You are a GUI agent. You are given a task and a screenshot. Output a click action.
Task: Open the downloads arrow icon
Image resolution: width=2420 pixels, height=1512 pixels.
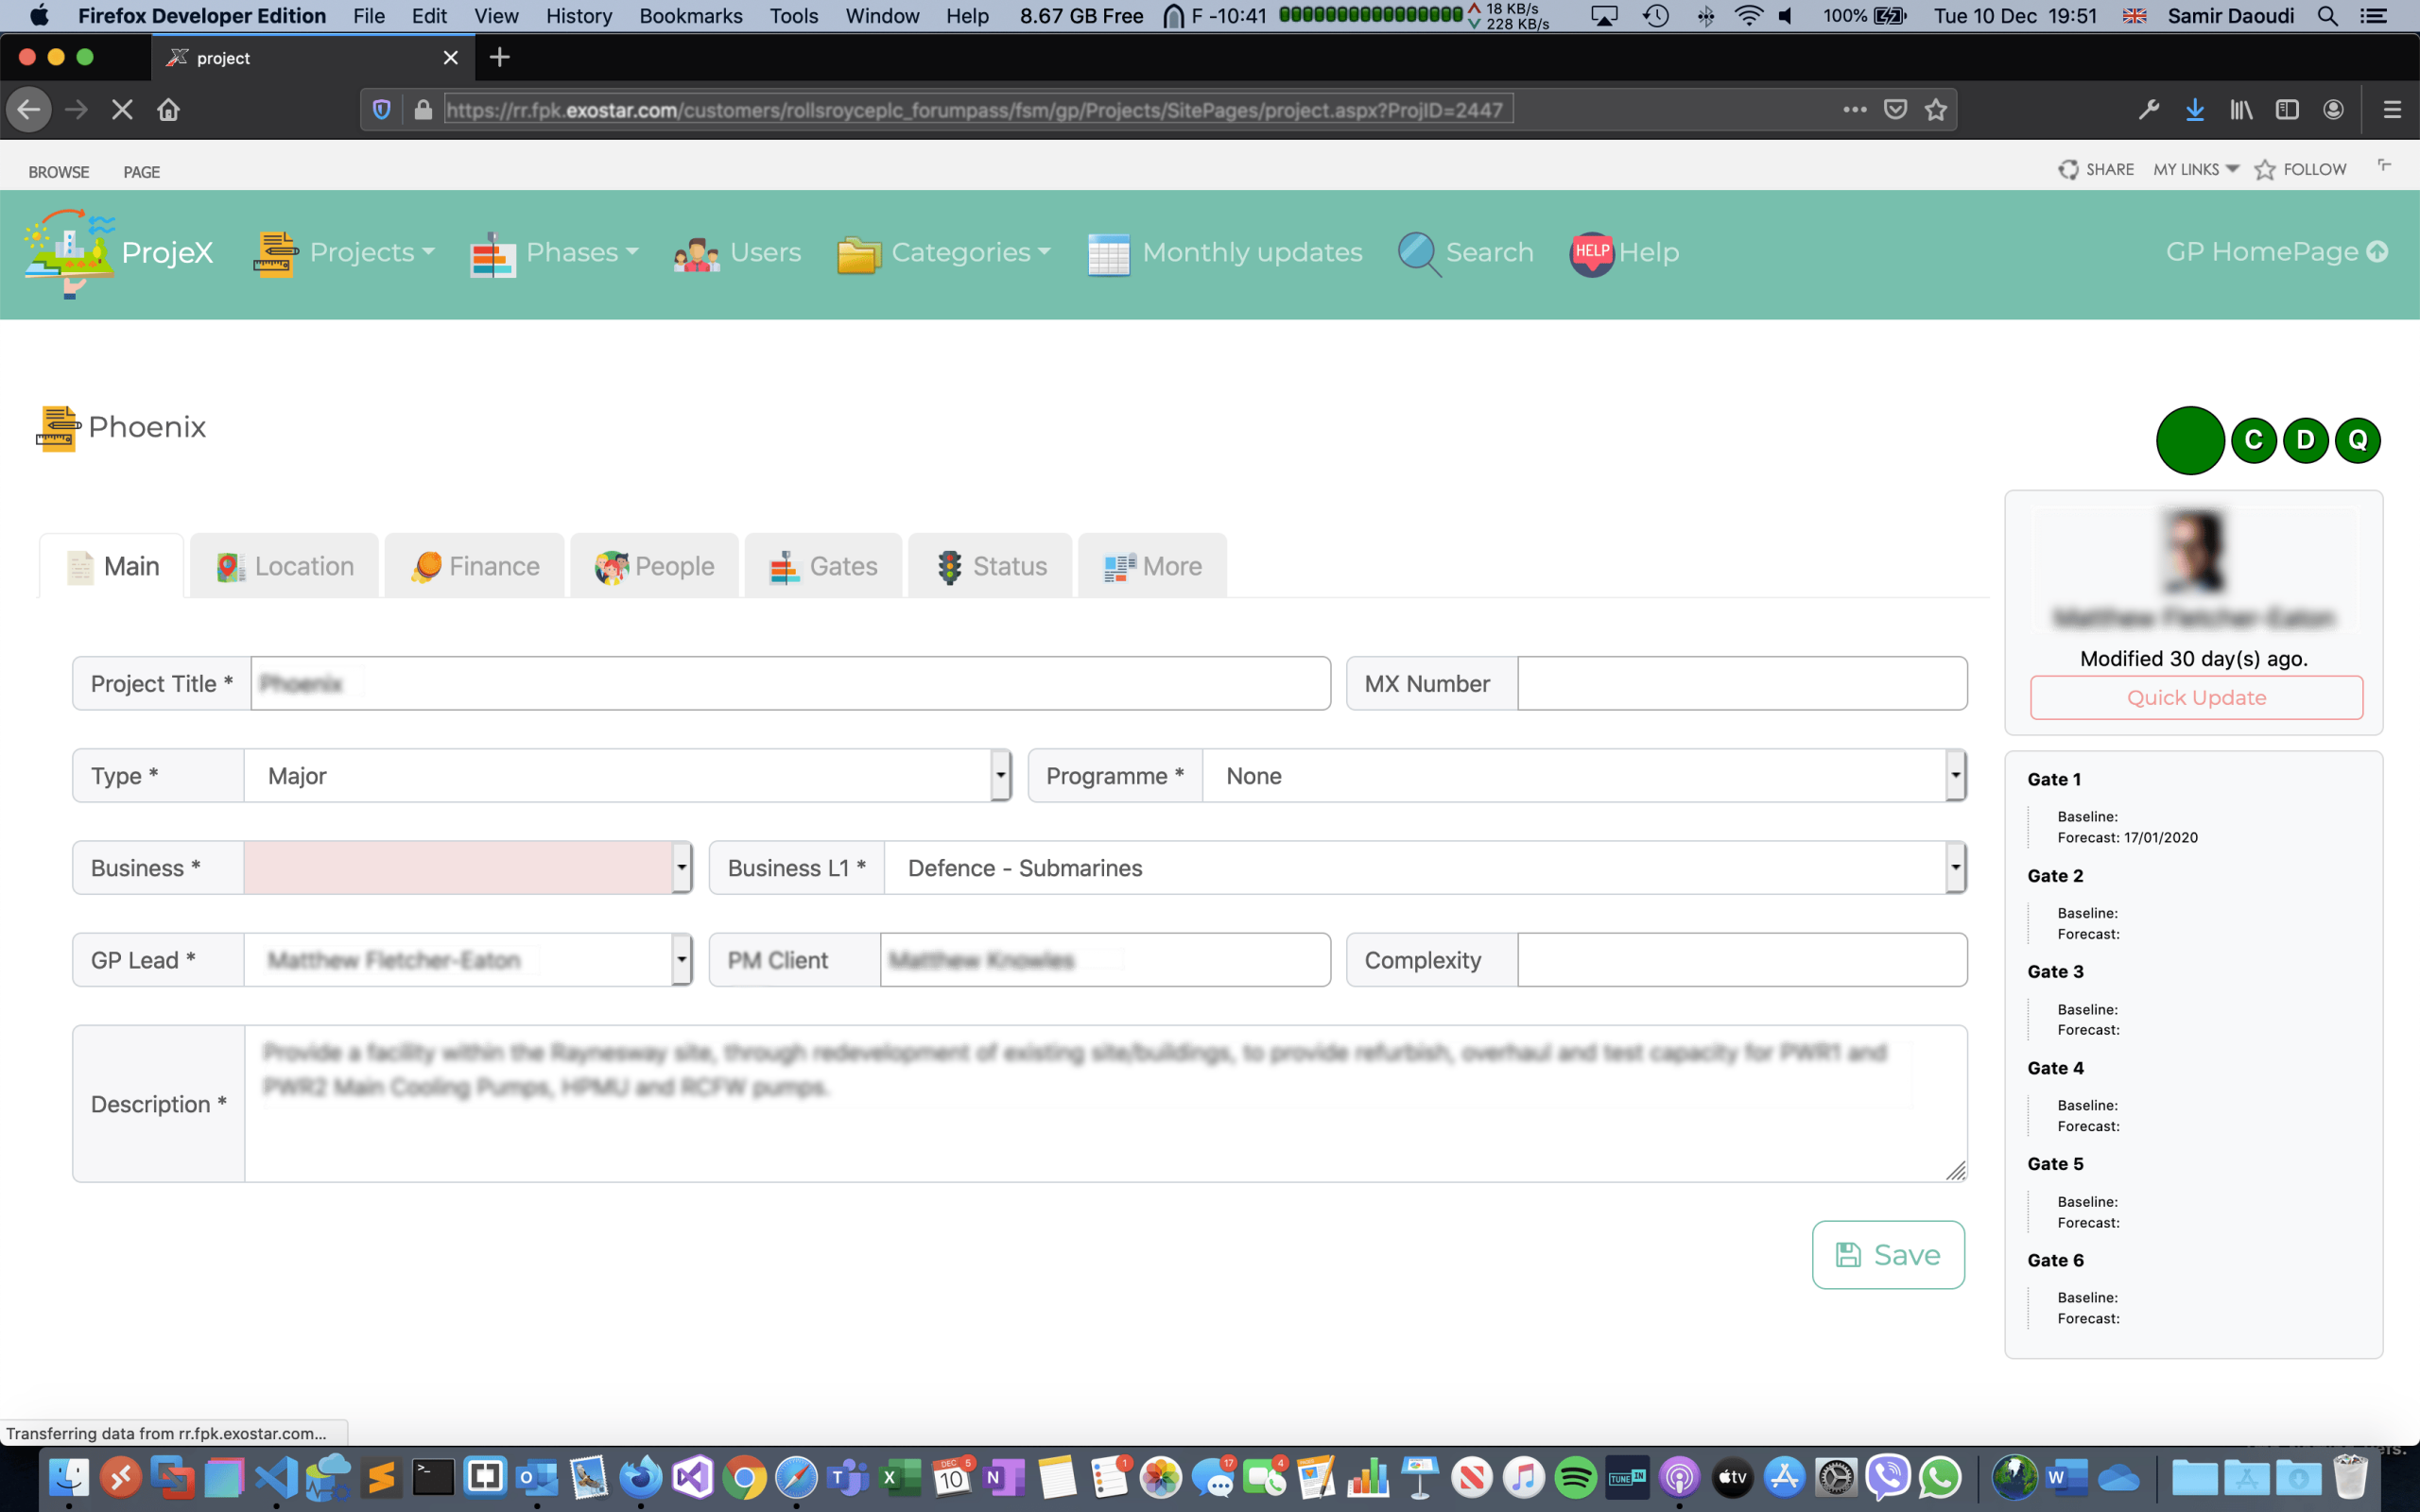click(2195, 110)
